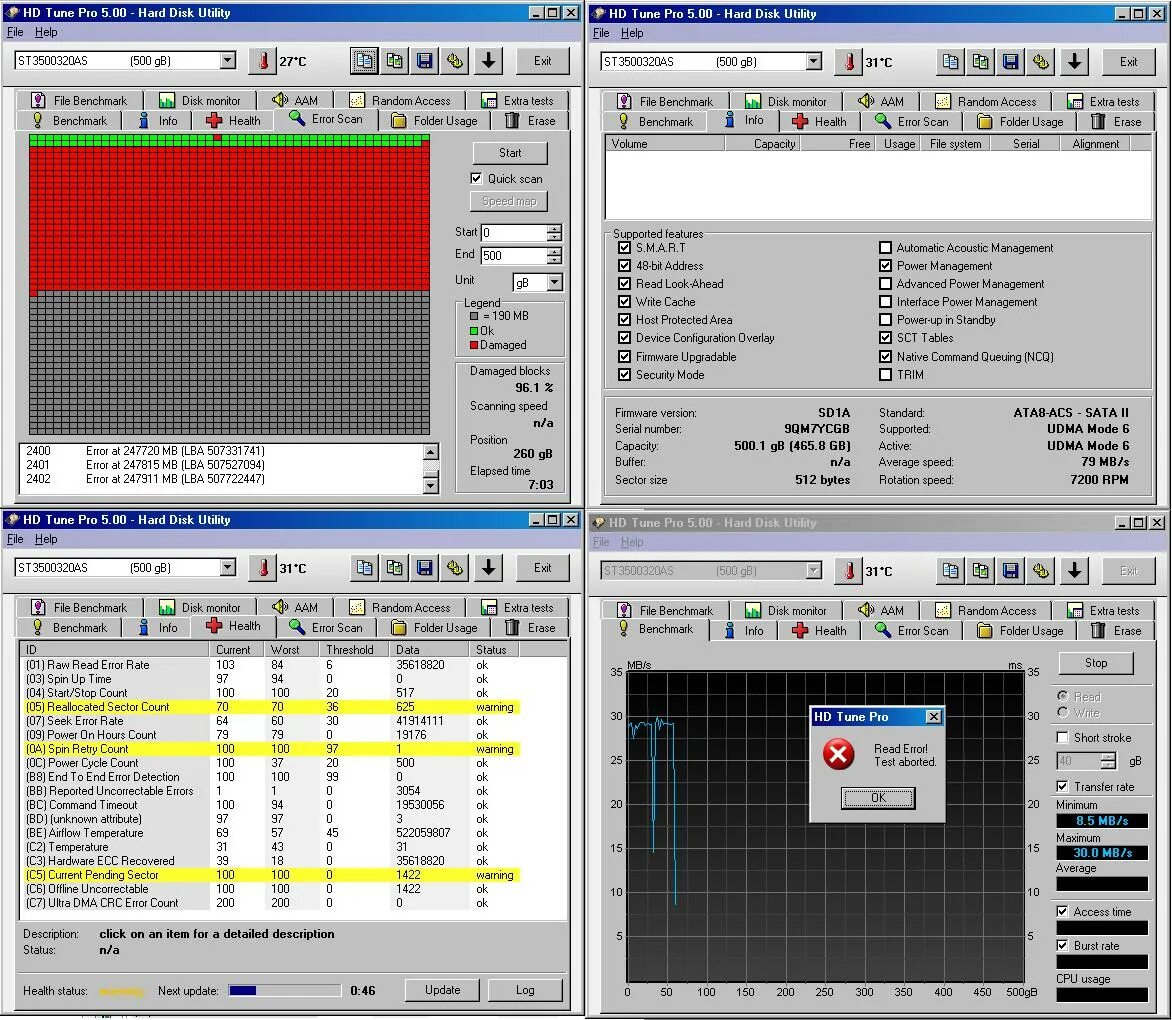Switch to Random Access tab in Health window

point(401,608)
